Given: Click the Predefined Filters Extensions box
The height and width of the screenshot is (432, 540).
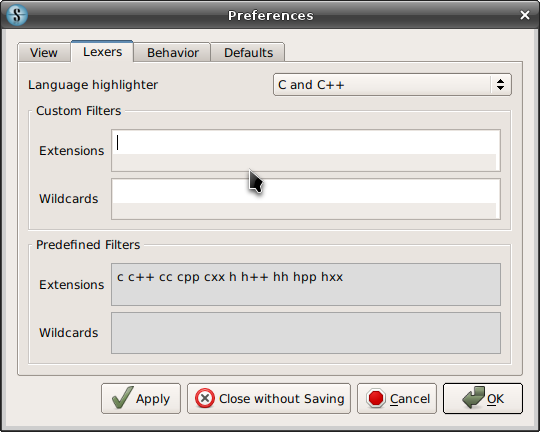Looking at the screenshot, I should (x=306, y=285).
